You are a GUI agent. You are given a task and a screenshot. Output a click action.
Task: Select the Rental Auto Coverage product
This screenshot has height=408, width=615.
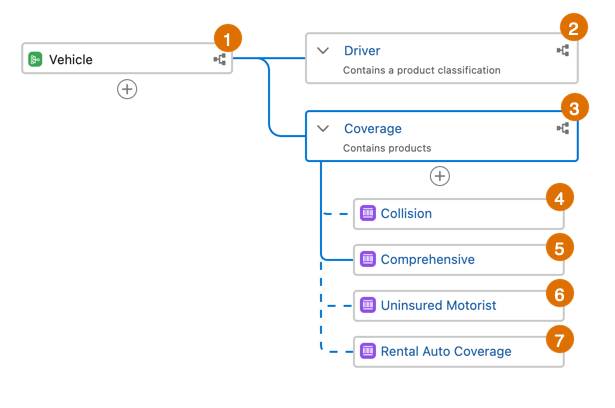[x=459, y=352]
